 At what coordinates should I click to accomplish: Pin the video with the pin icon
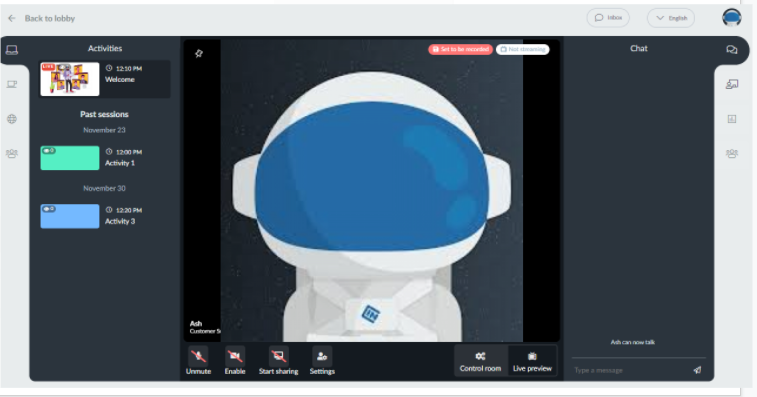[199, 53]
